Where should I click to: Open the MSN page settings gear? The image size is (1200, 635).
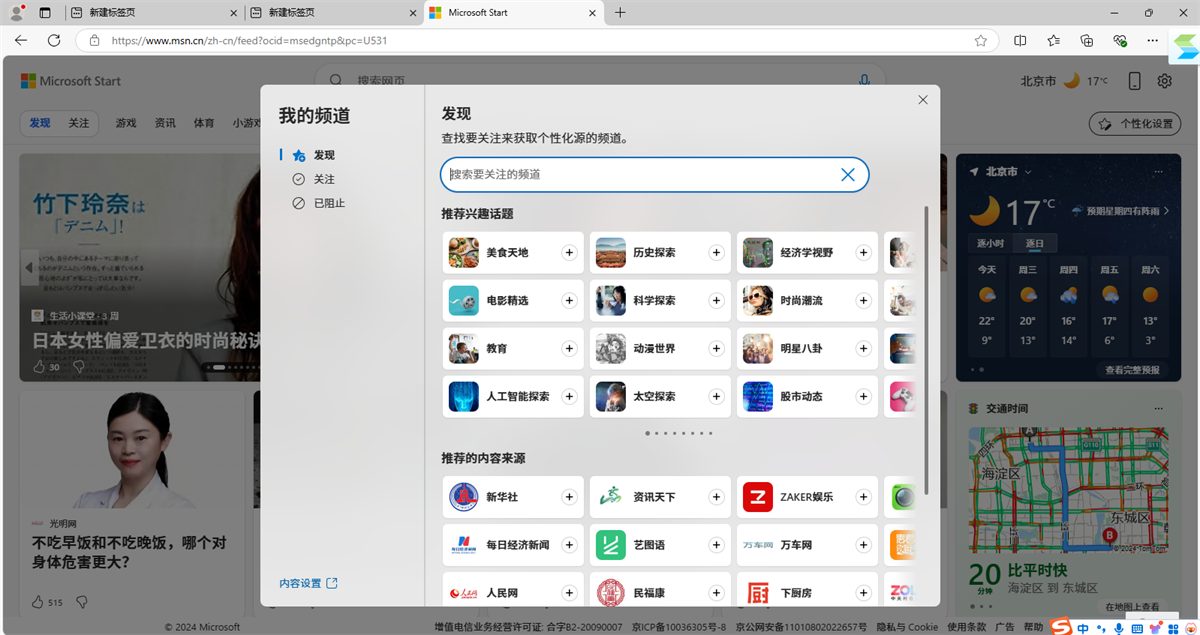1165,81
